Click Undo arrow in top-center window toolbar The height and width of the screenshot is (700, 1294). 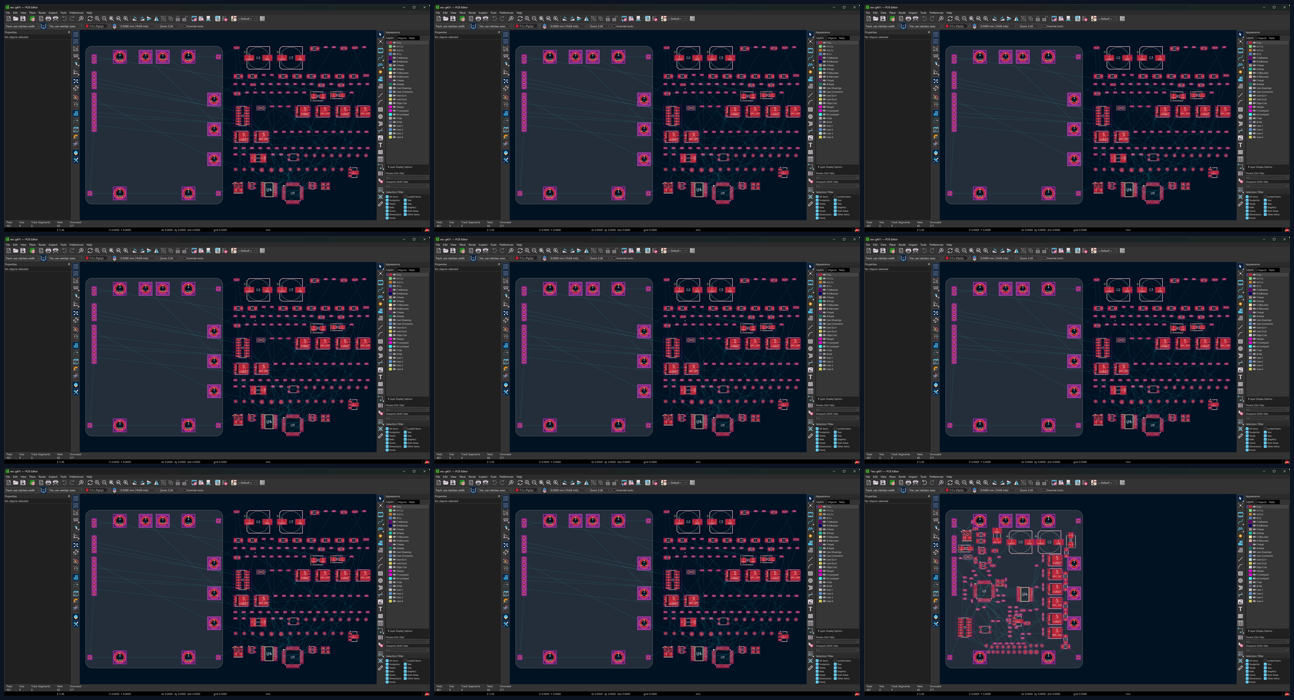pyautogui.click(x=494, y=19)
